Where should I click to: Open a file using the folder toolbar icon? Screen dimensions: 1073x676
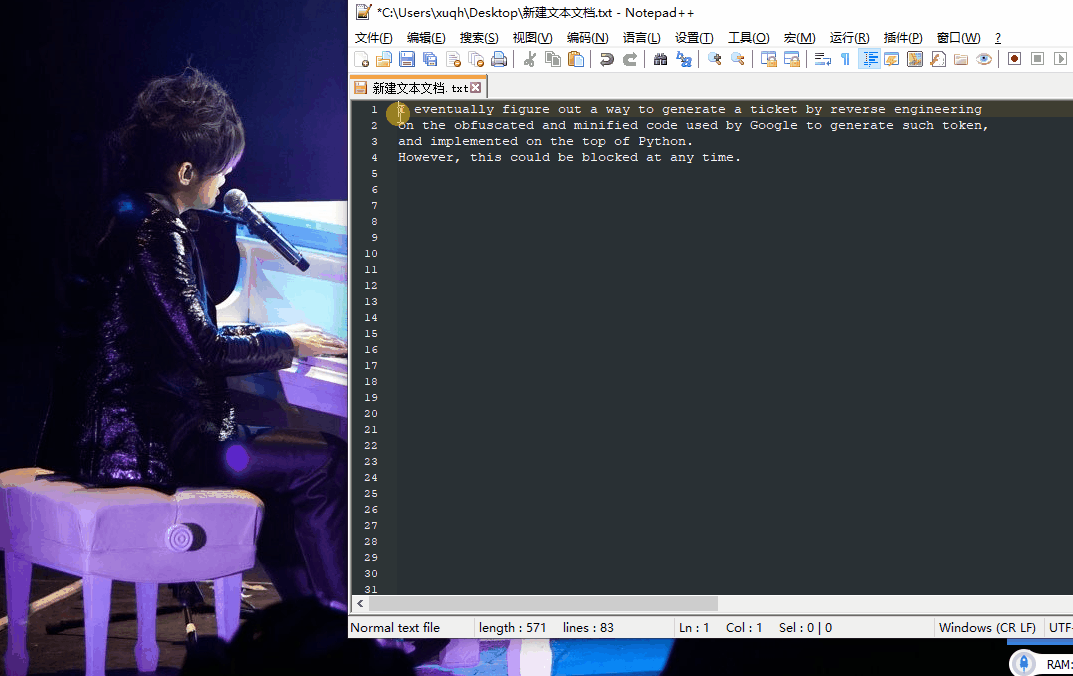coord(384,60)
